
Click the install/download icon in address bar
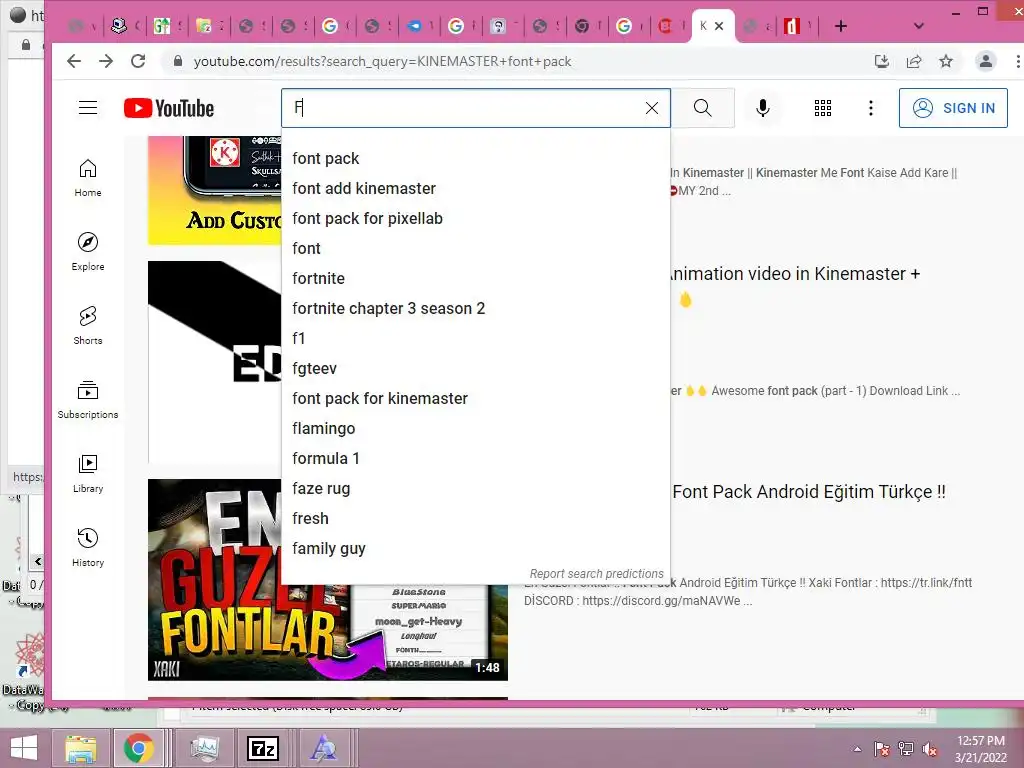882,61
